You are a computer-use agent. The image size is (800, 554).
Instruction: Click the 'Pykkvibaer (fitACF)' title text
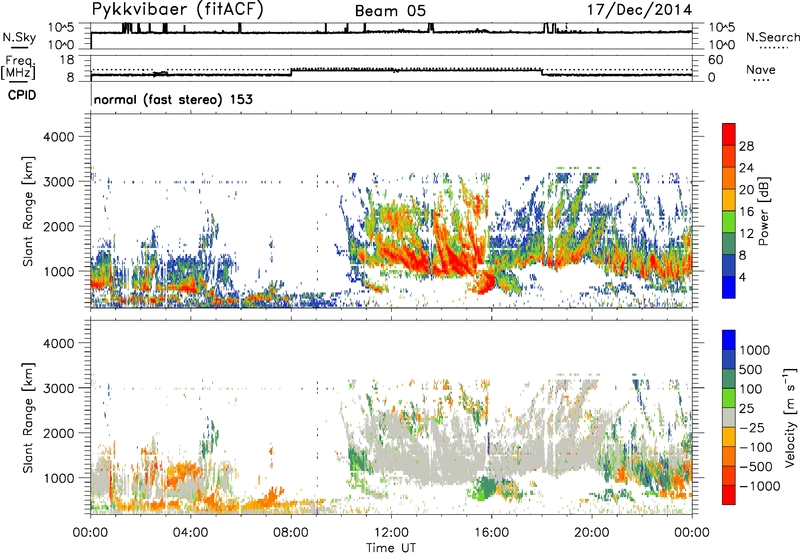(x=178, y=10)
